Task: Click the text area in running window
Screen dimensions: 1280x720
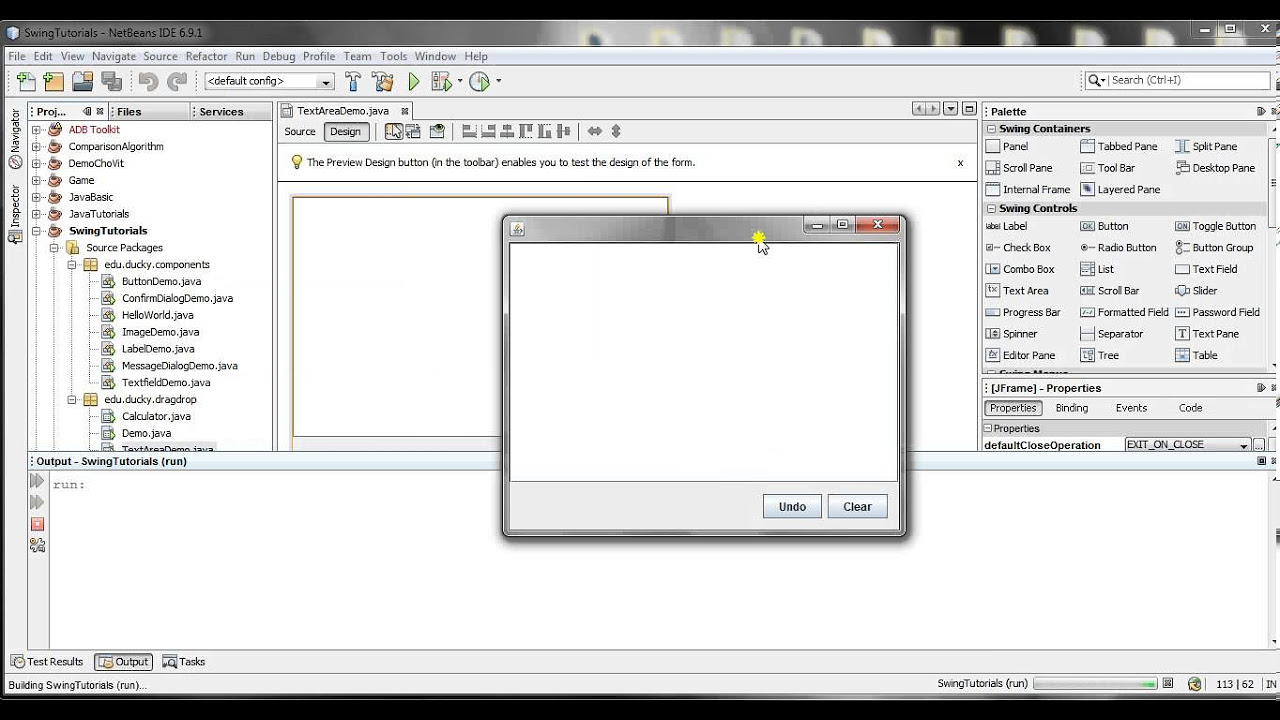Action: click(x=703, y=362)
